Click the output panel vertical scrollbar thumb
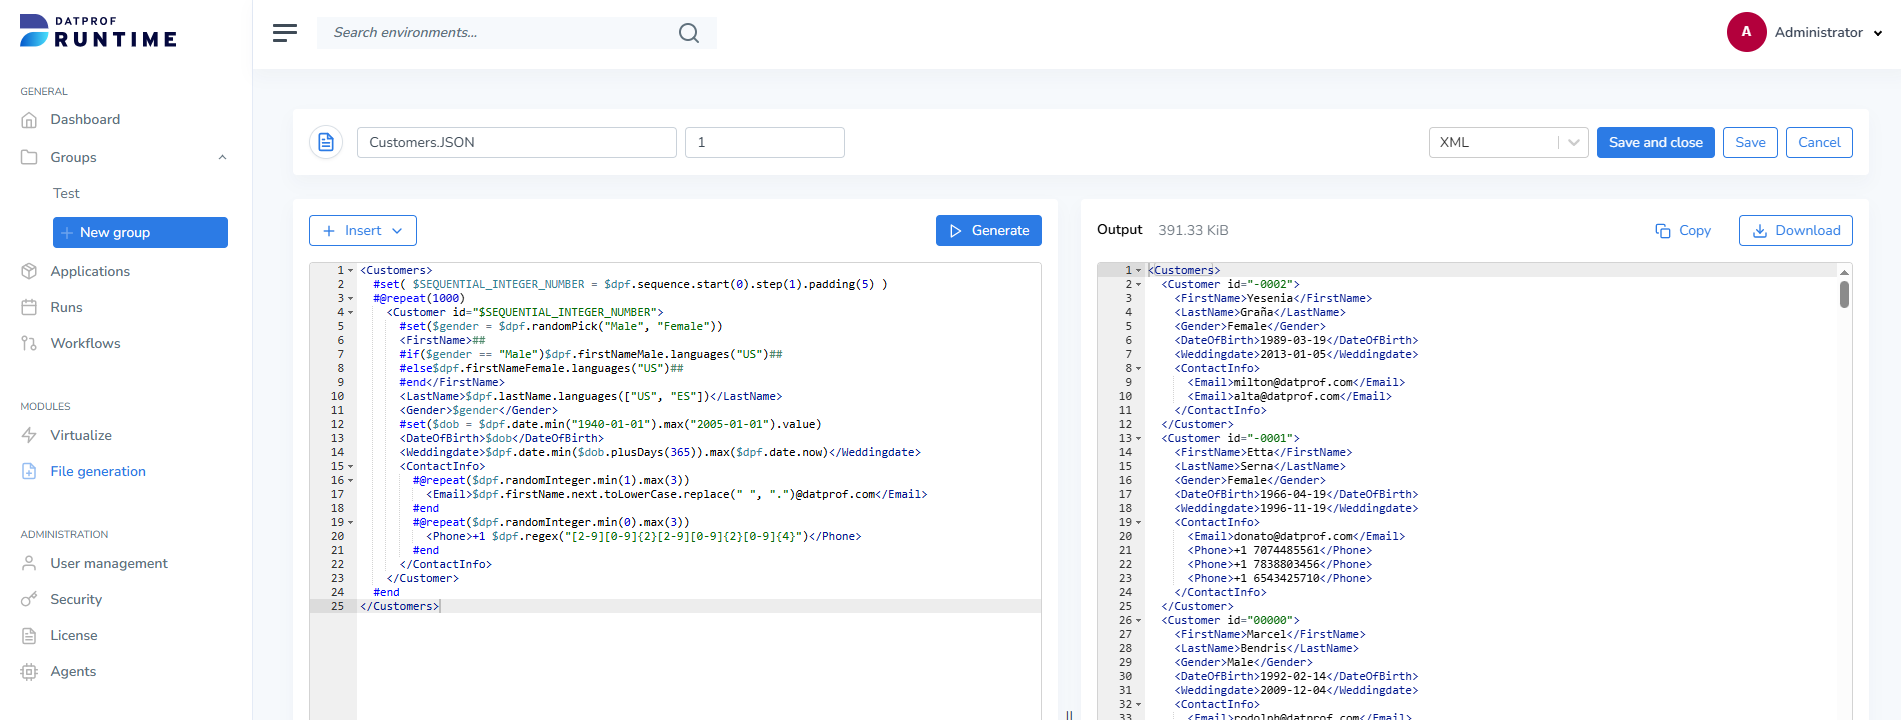The height and width of the screenshot is (720, 1901). click(1844, 294)
